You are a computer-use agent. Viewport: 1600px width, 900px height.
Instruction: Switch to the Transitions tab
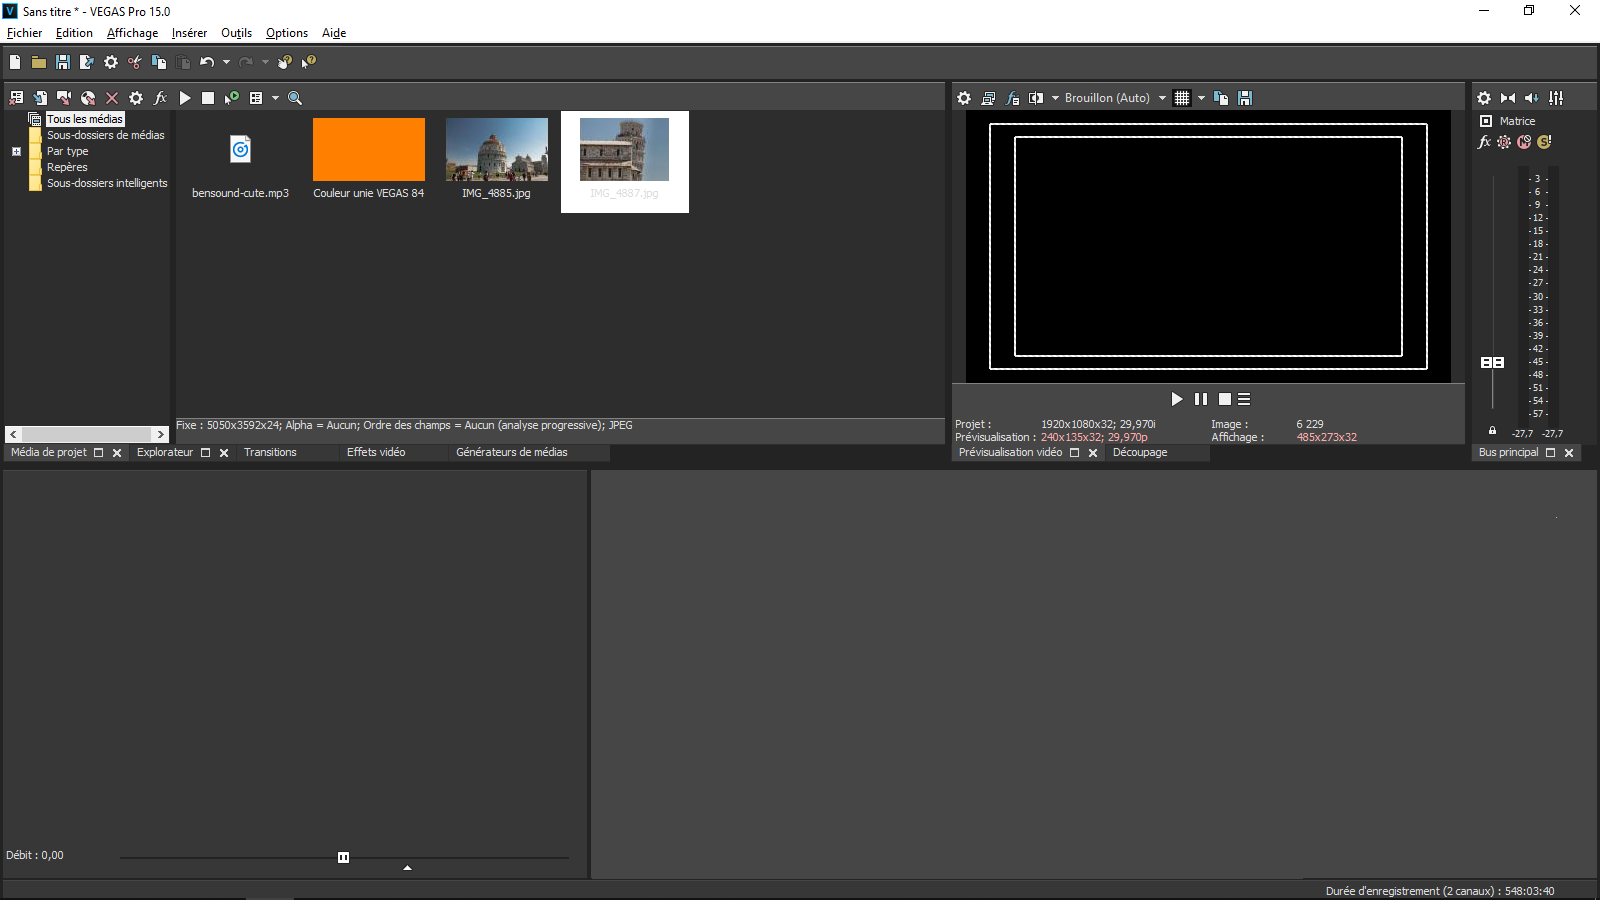(x=270, y=453)
